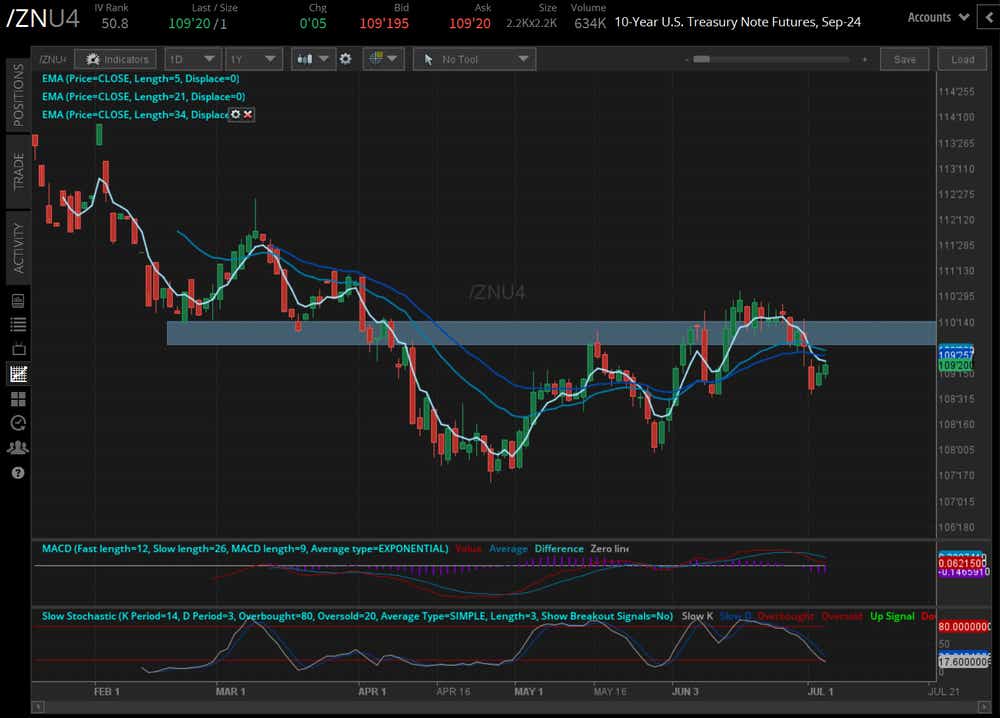Open the TV media icon in sidebar
The image size is (1000, 718).
pyautogui.click(x=18, y=349)
